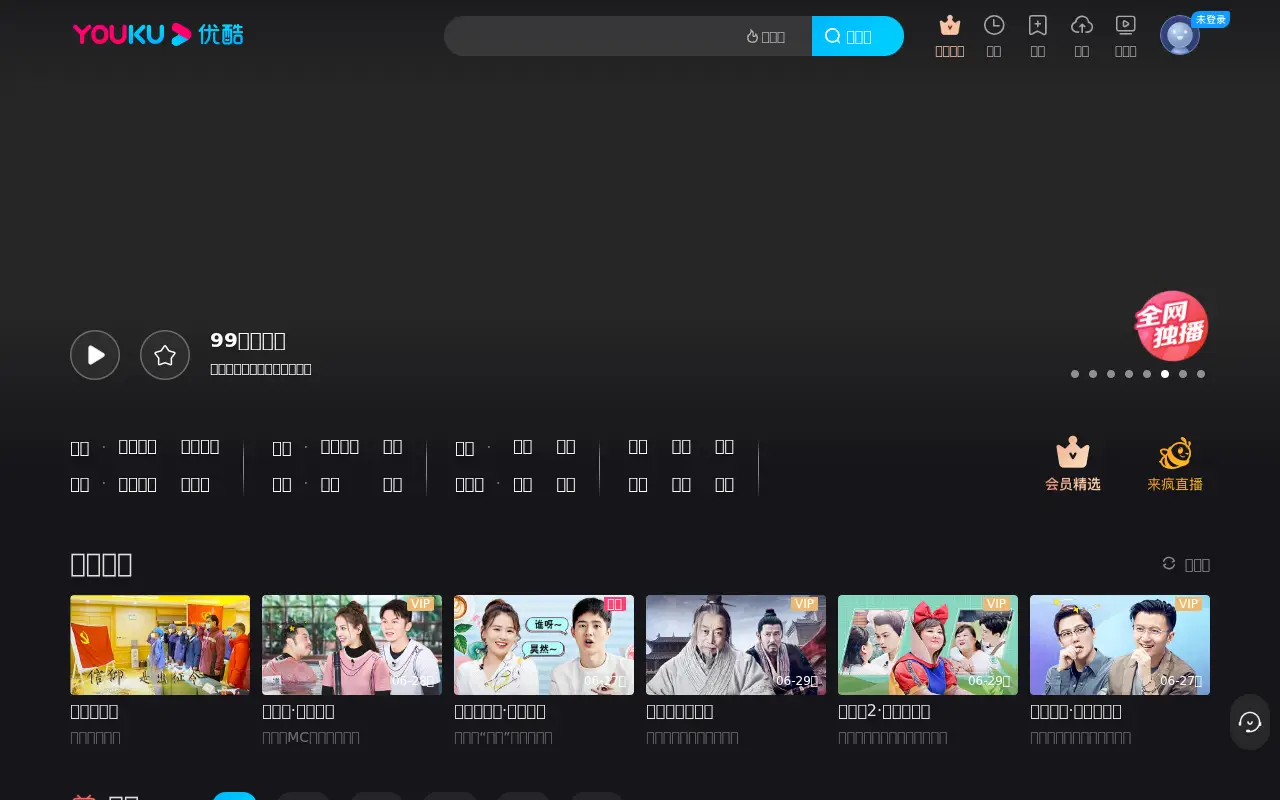Open the VIP crown icon in header
The height and width of the screenshot is (800, 1280).
point(950,26)
